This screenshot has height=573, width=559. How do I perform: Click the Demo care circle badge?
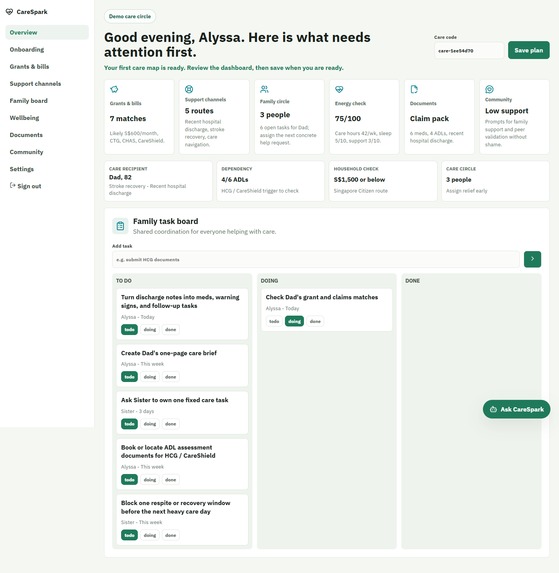click(x=130, y=16)
